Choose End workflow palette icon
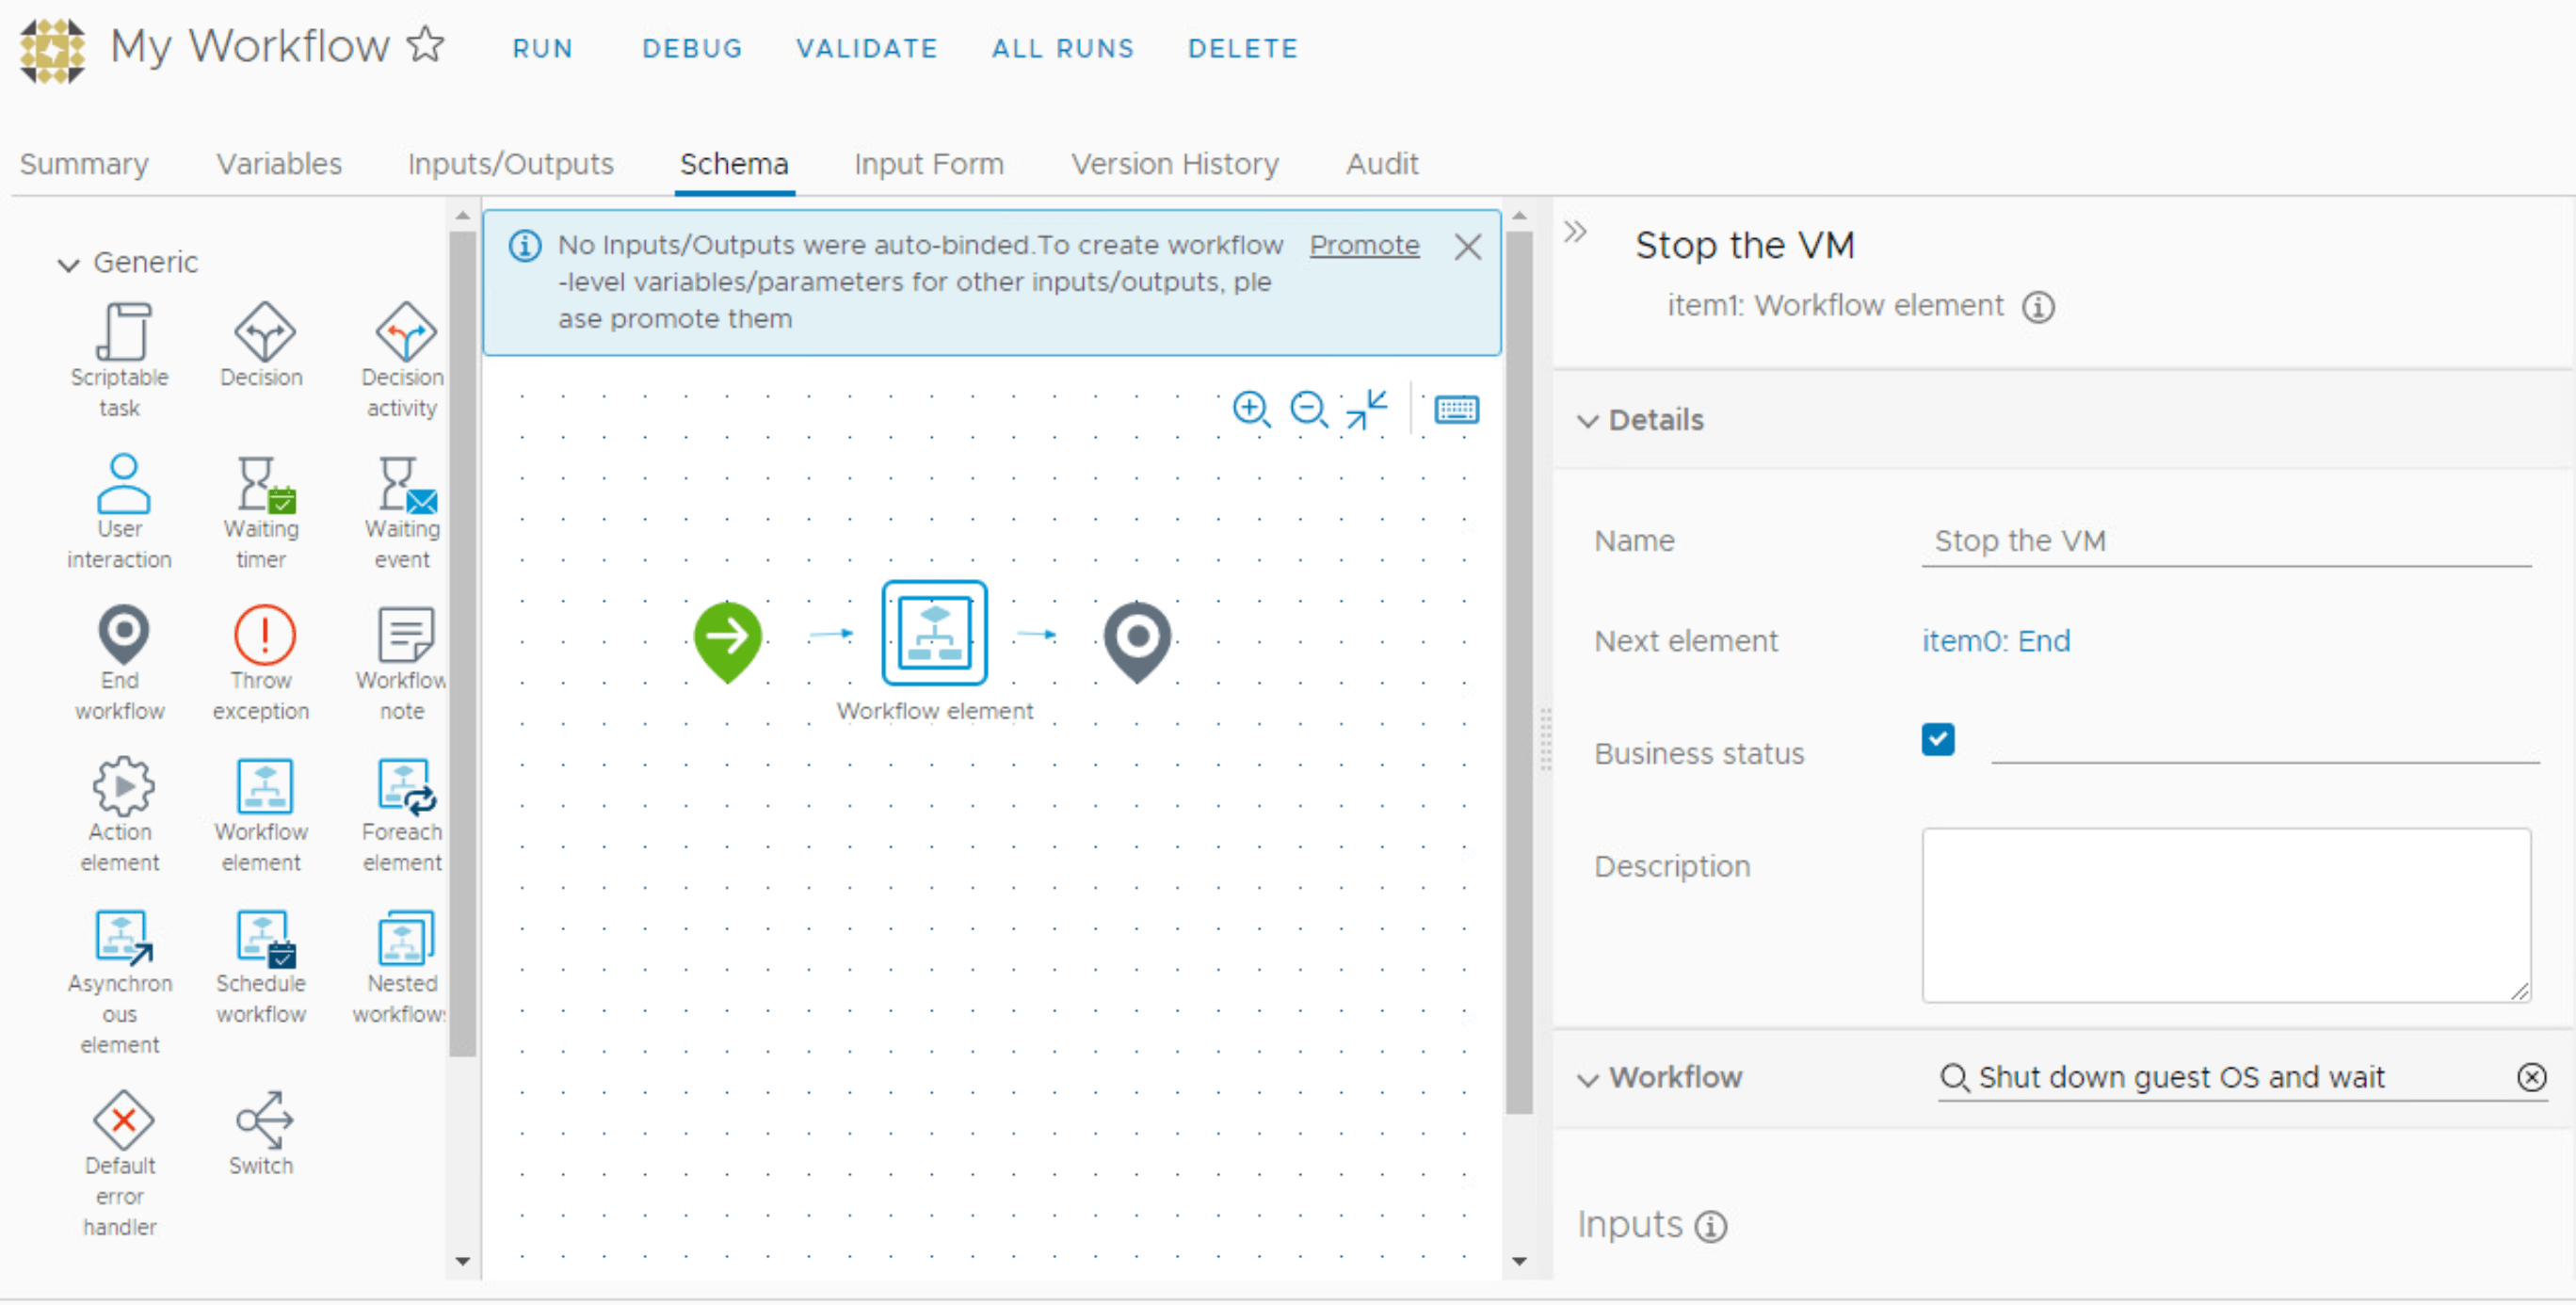Screen dimensions: 2576x1305 coord(122,636)
